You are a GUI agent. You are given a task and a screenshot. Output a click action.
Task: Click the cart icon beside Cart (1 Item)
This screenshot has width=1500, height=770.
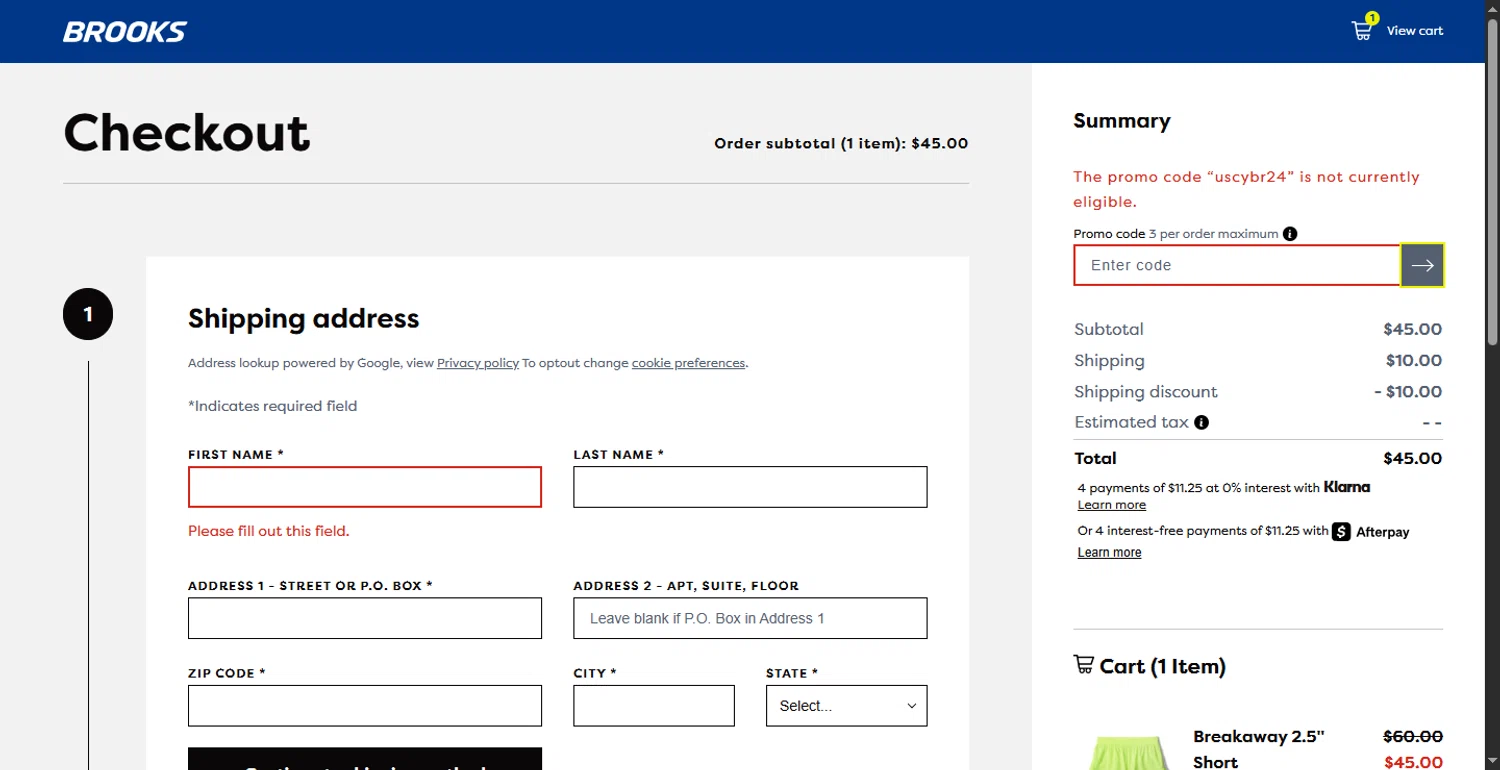point(1084,664)
